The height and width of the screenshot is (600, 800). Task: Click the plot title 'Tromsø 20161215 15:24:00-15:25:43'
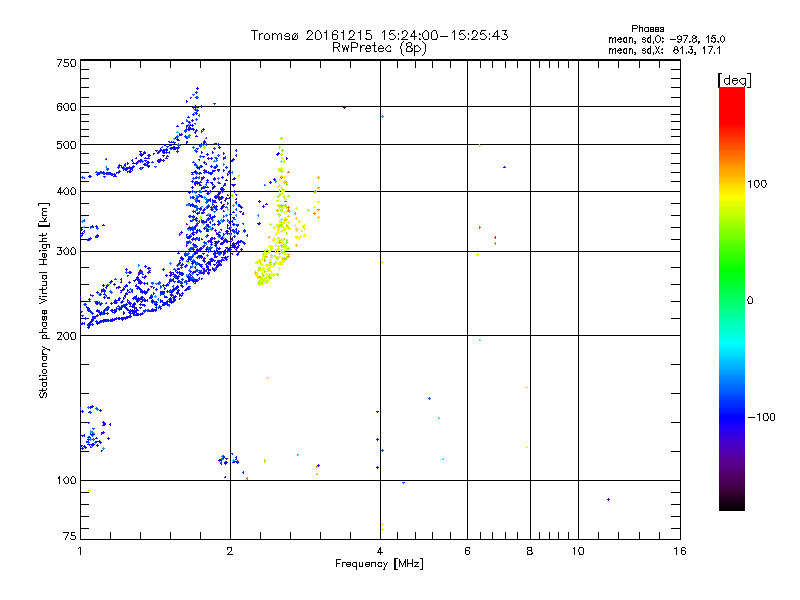[379, 35]
